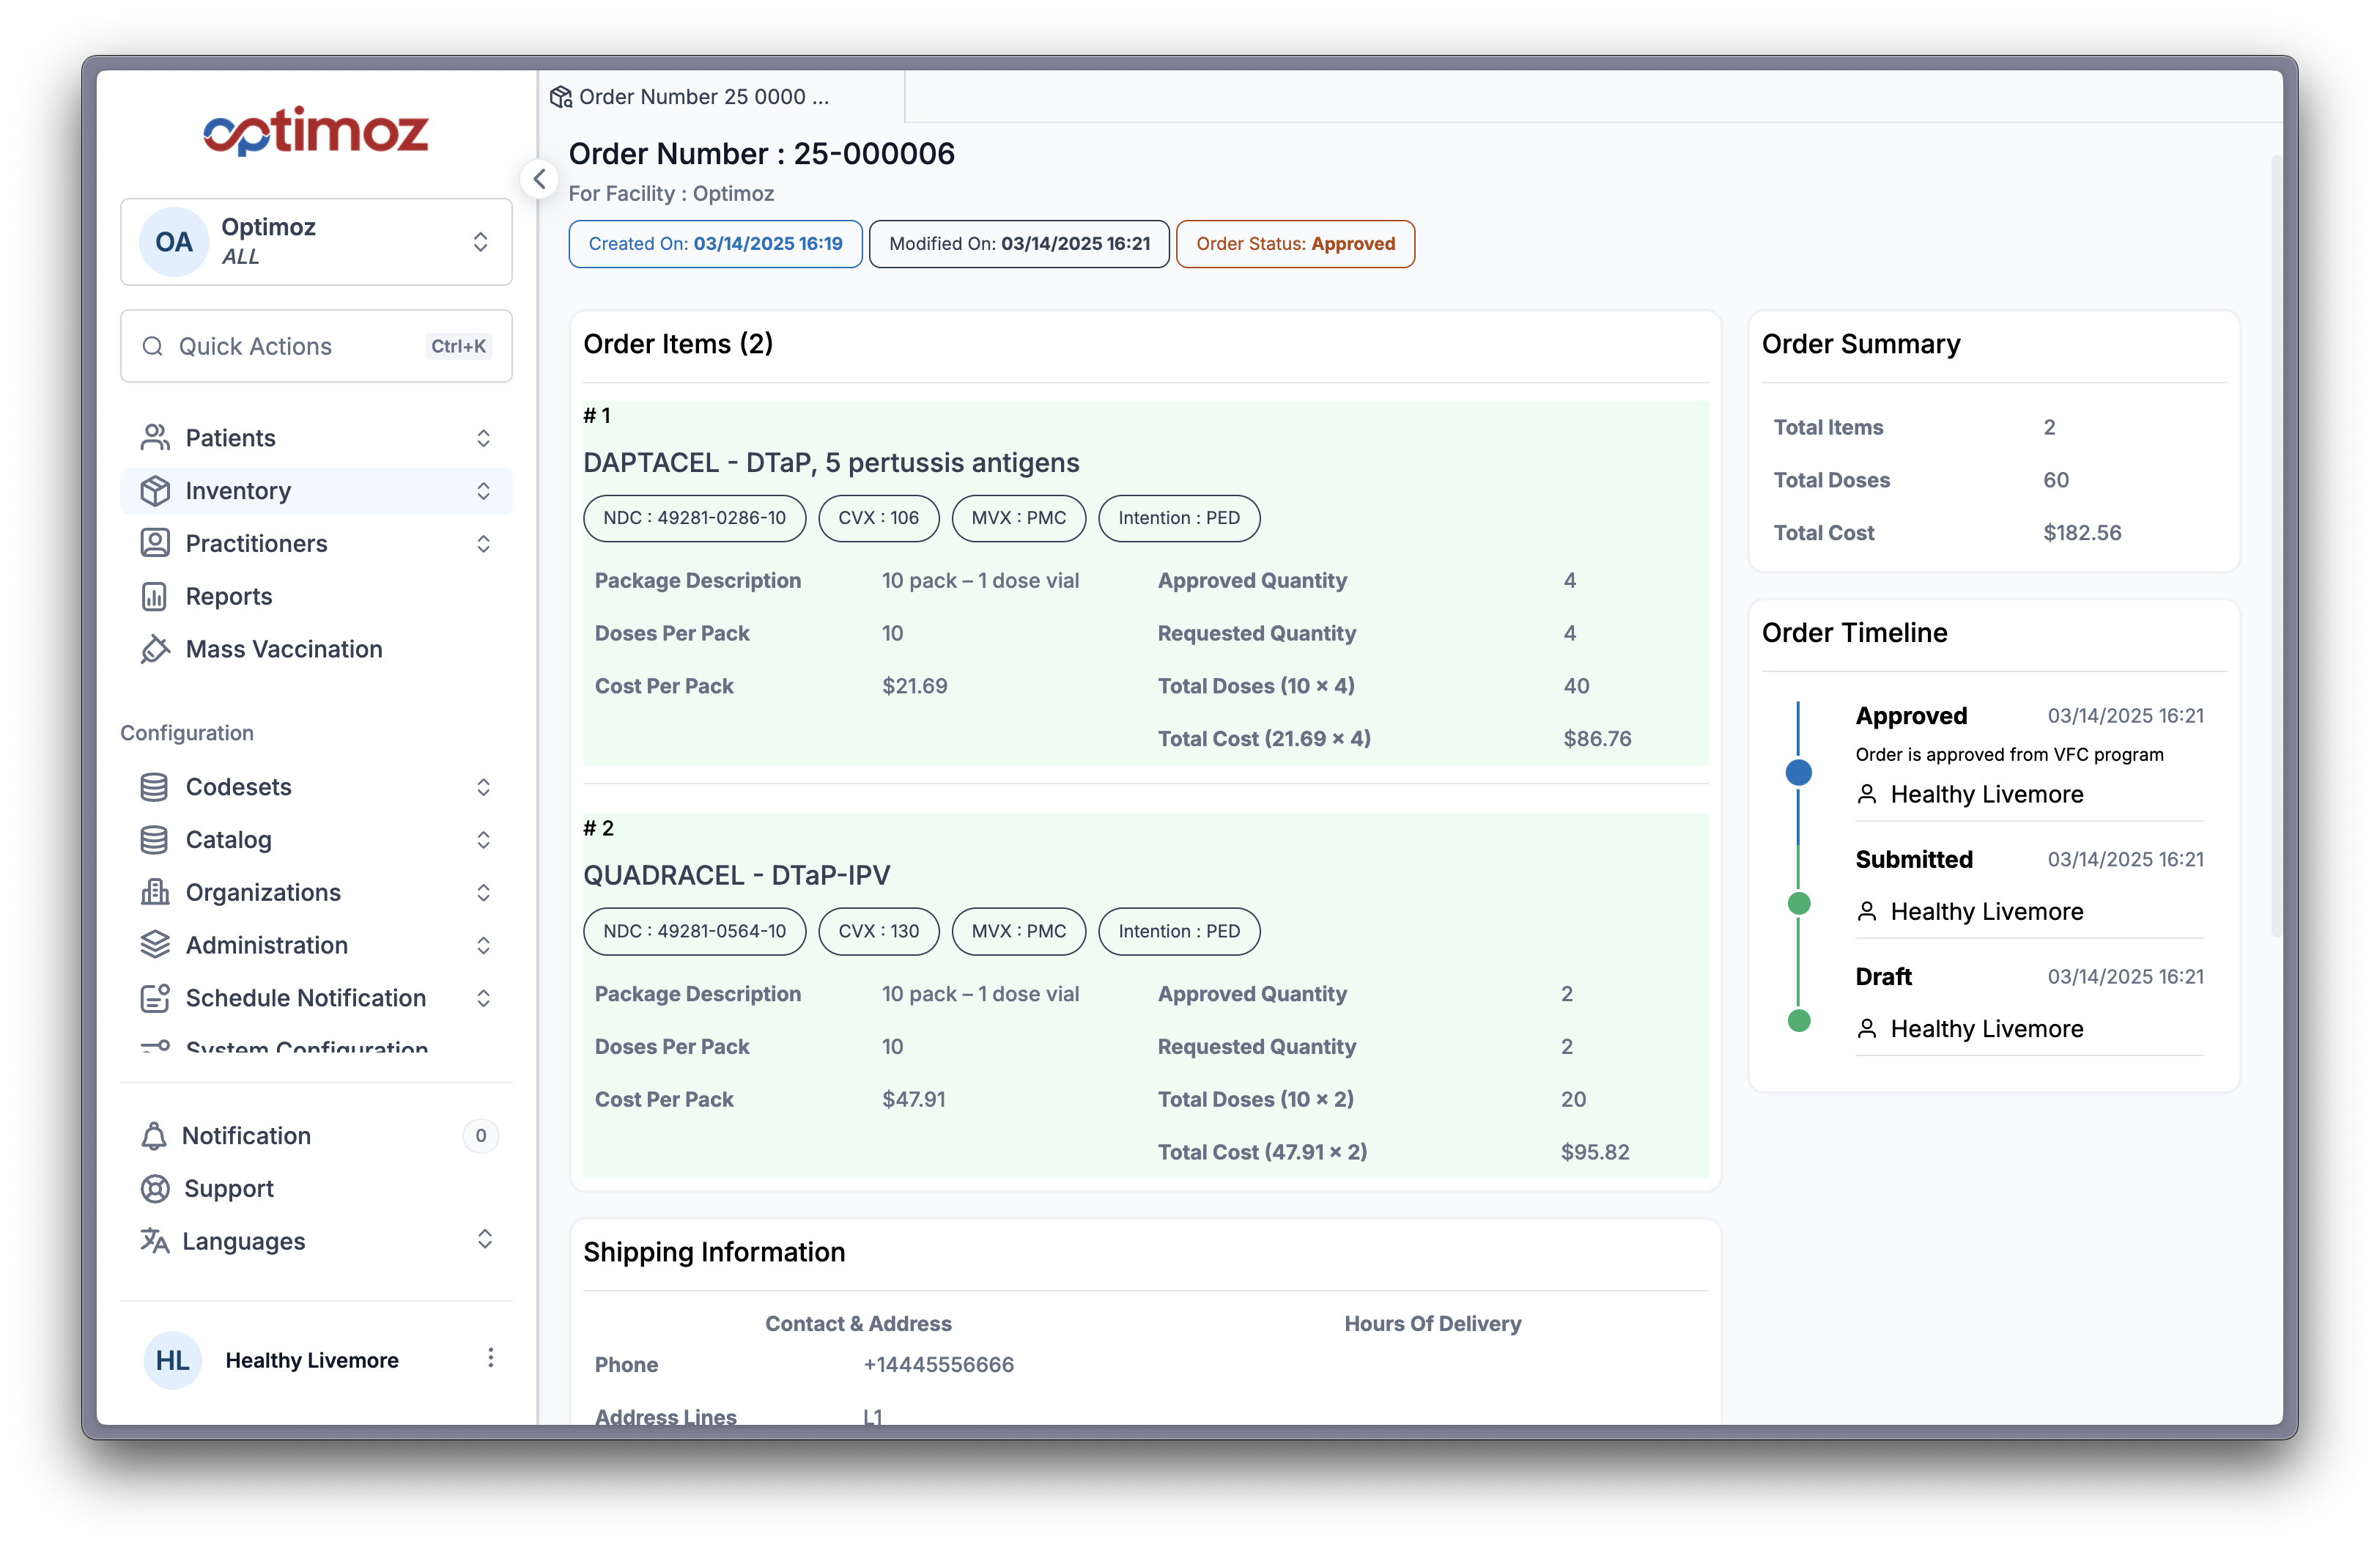The height and width of the screenshot is (1548, 2380).
Task: Click the Notification bell icon
Action: pos(154,1136)
